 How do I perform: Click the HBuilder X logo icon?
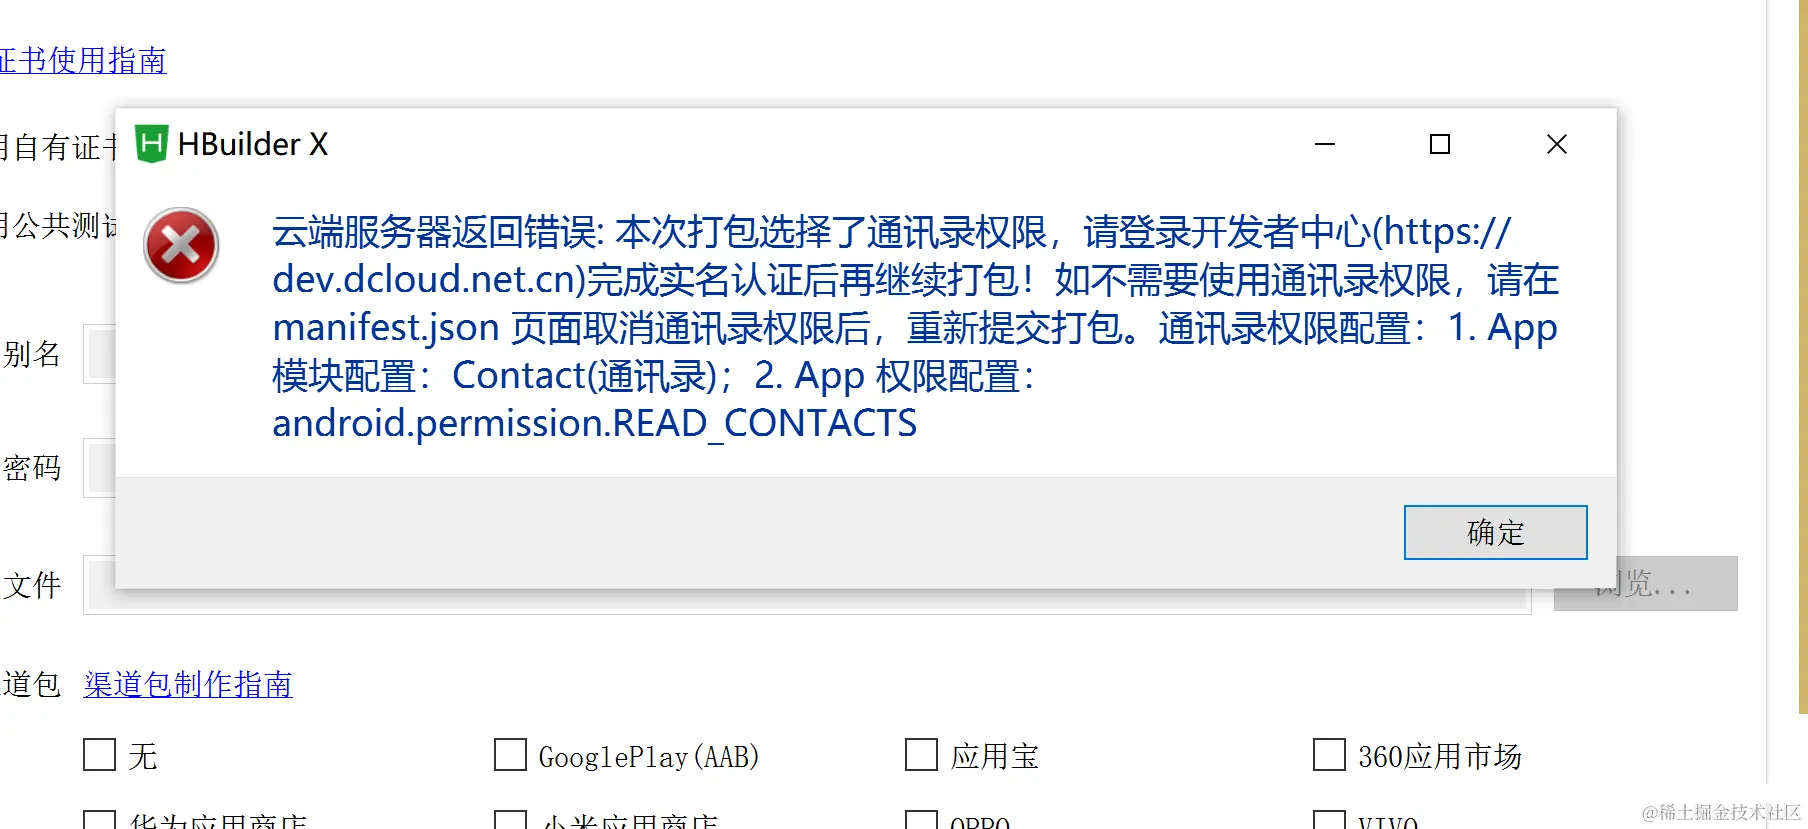point(151,144)
